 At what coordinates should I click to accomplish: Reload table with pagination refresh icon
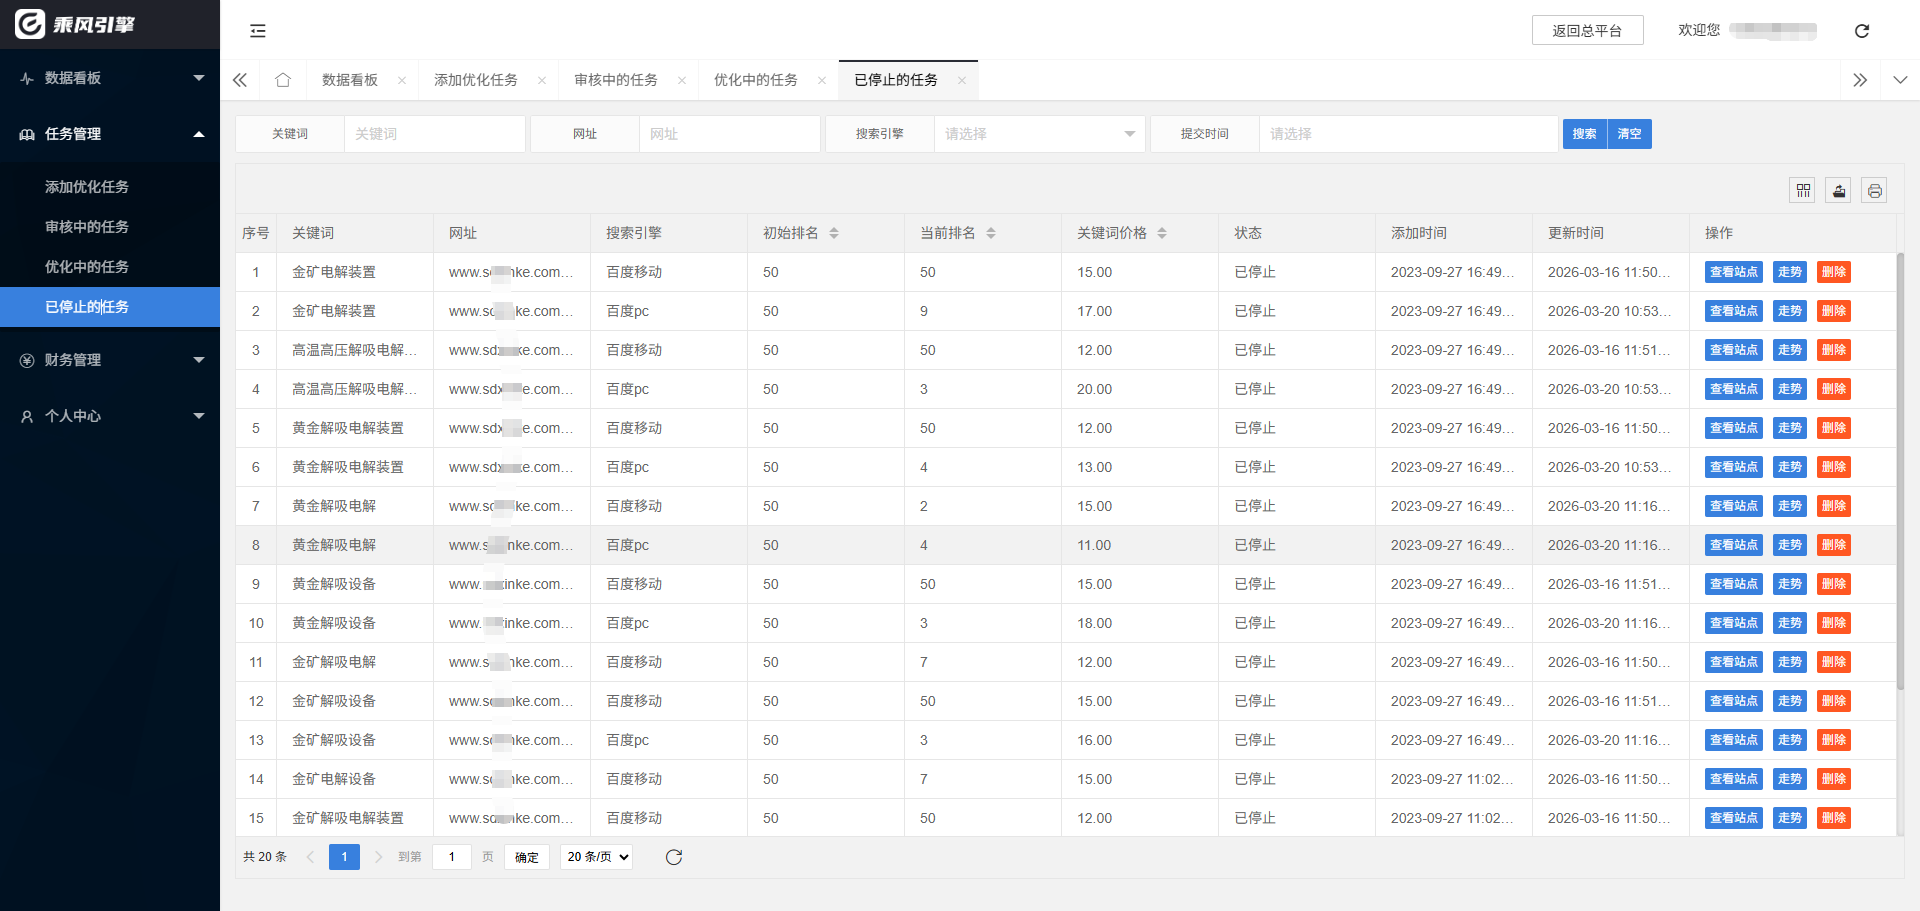tap(674, 857)
